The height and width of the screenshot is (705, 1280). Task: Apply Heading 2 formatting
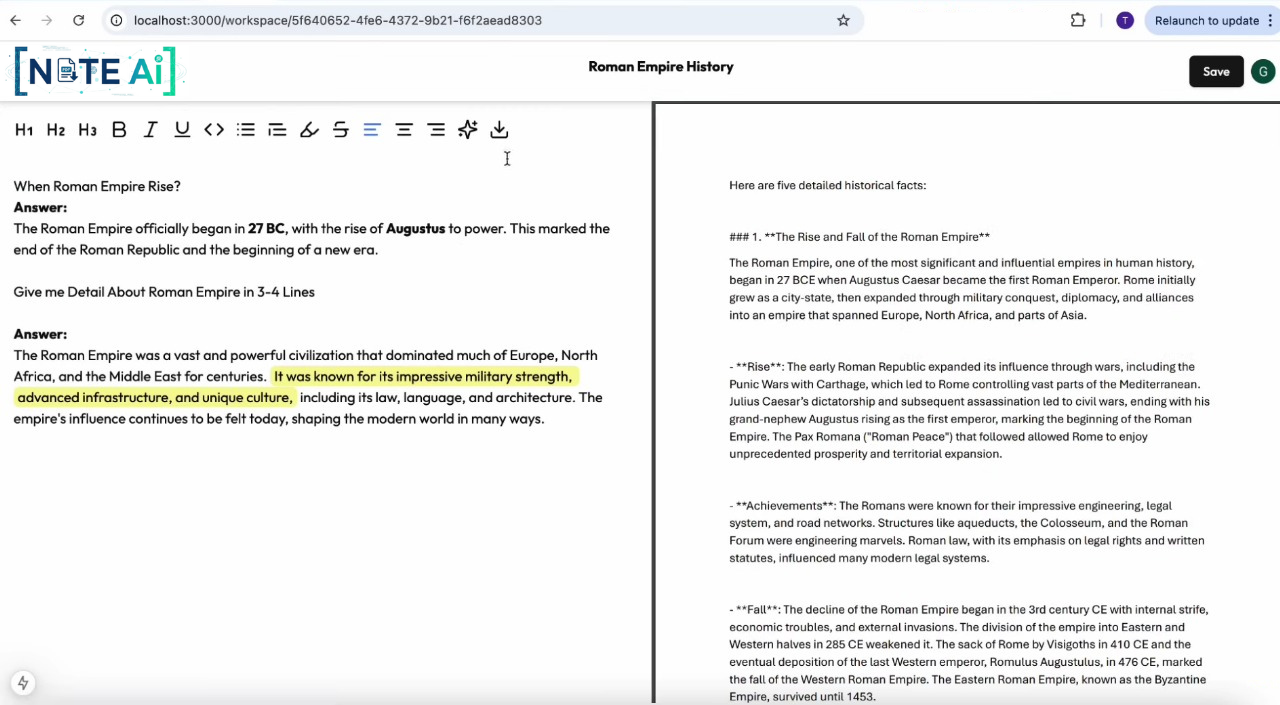tap(56, 130)
